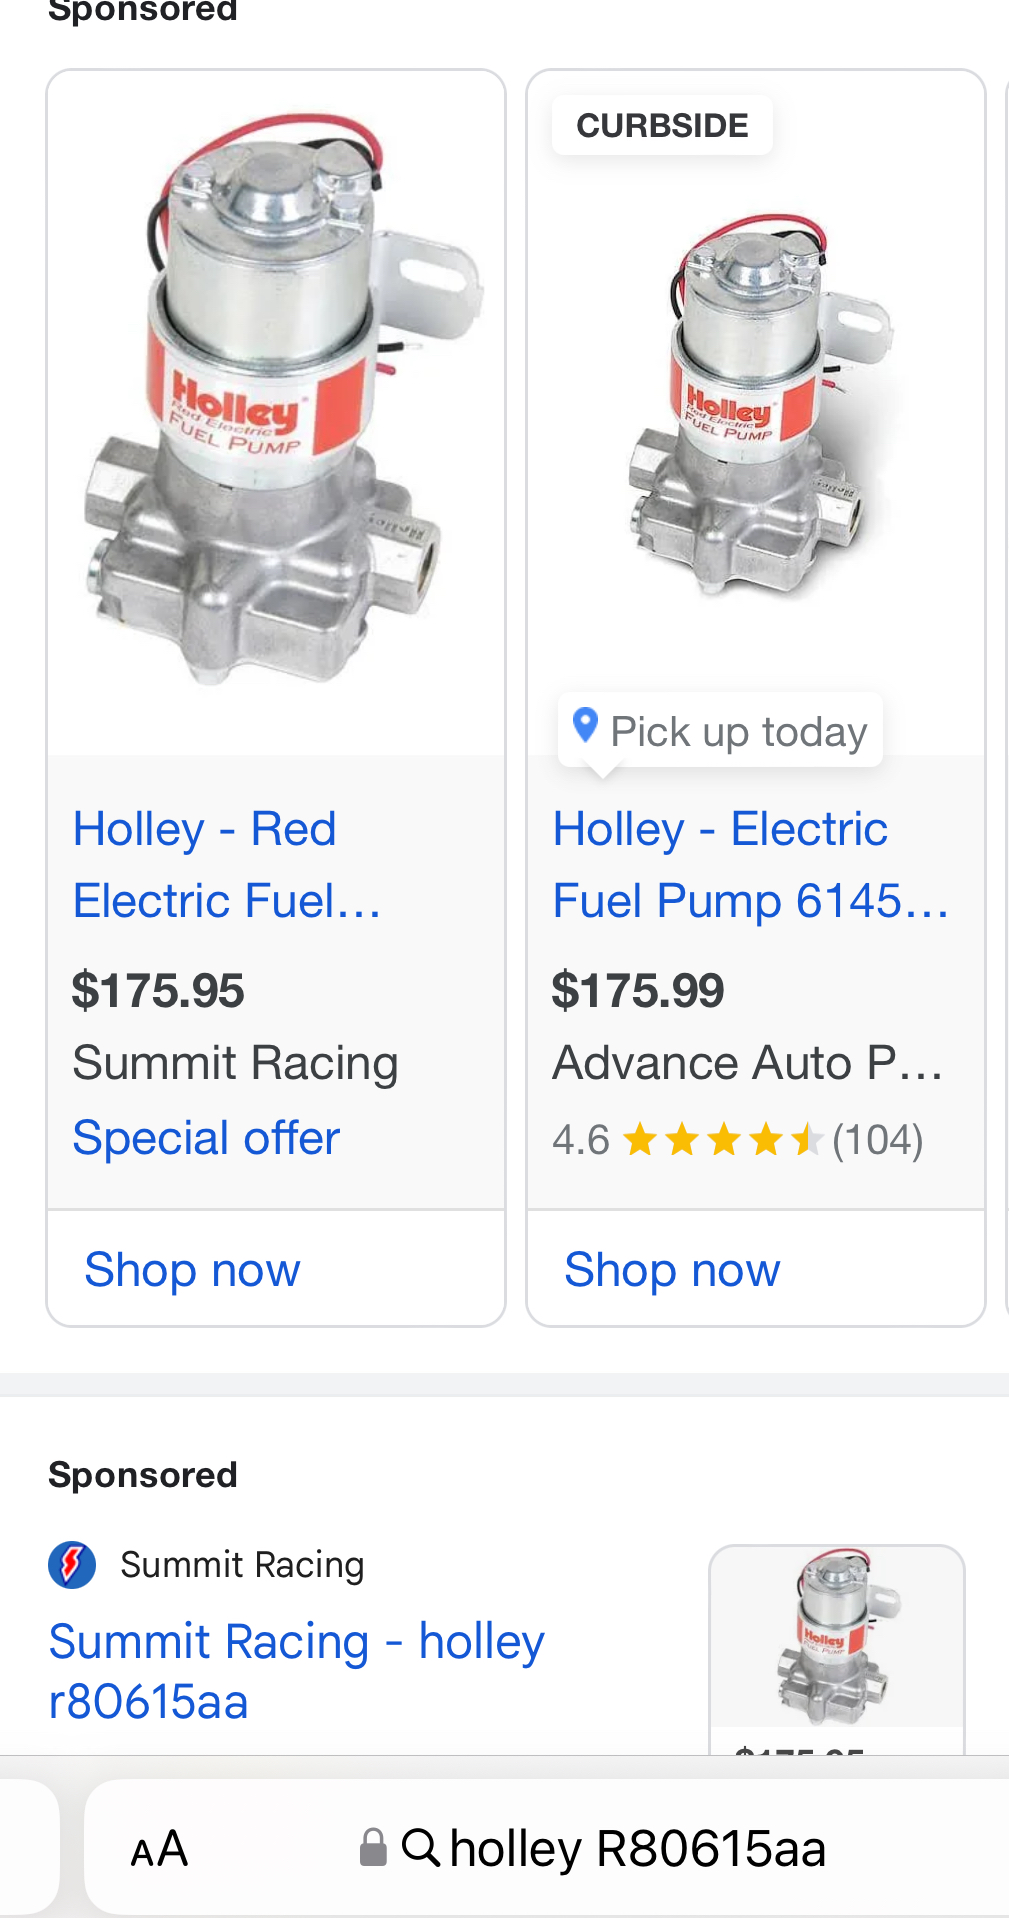Screen dimensions: 1009x1918
Task: Tap the small pump thumbnail in ad
Action: pyautogui.click(x=836, y=1637)
